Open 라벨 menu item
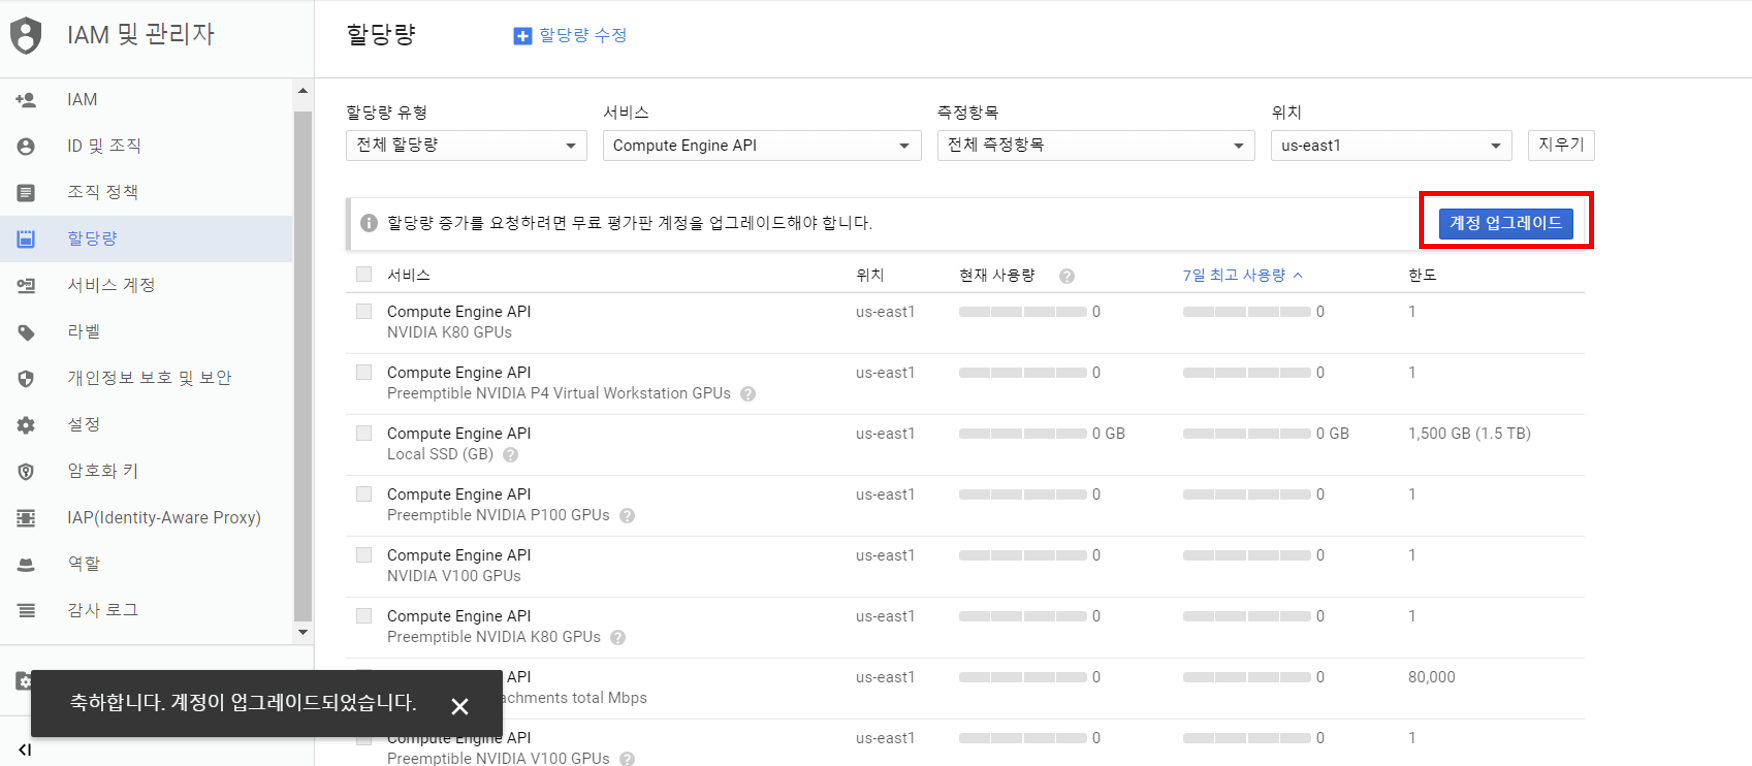1752x766 pixels. [x=146, y=332]
